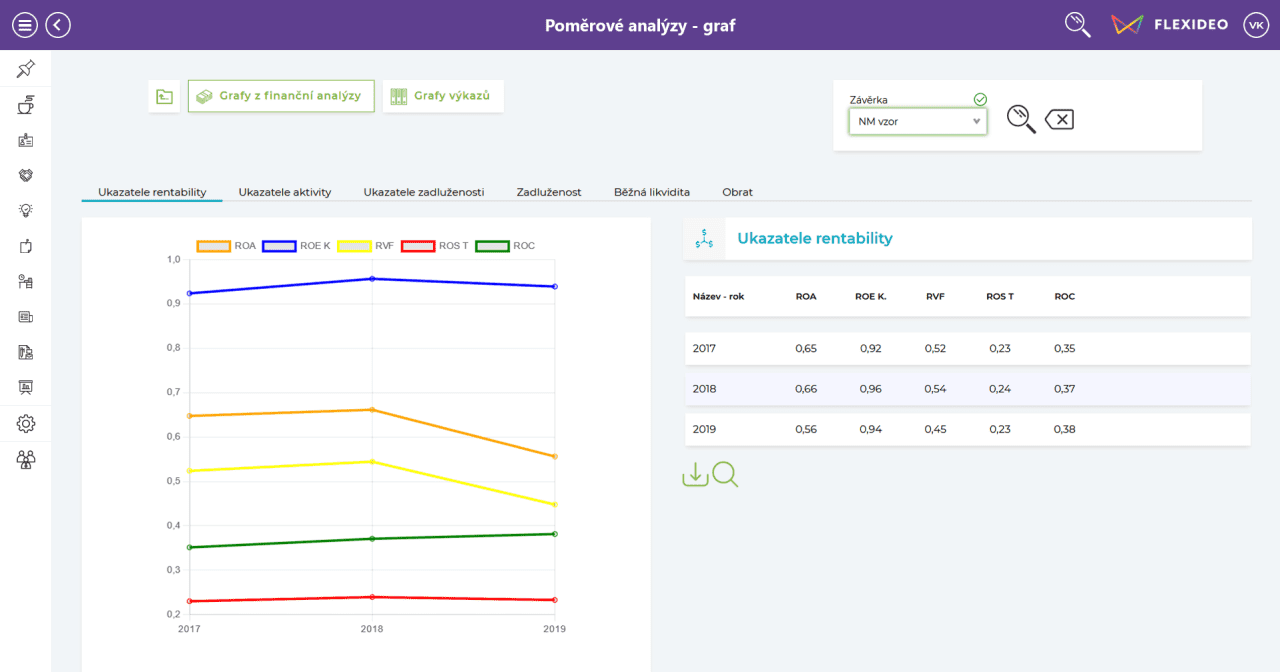The image size is (1280, 672).
Task: Download the table data export icon
Action: tap(695, 474)
